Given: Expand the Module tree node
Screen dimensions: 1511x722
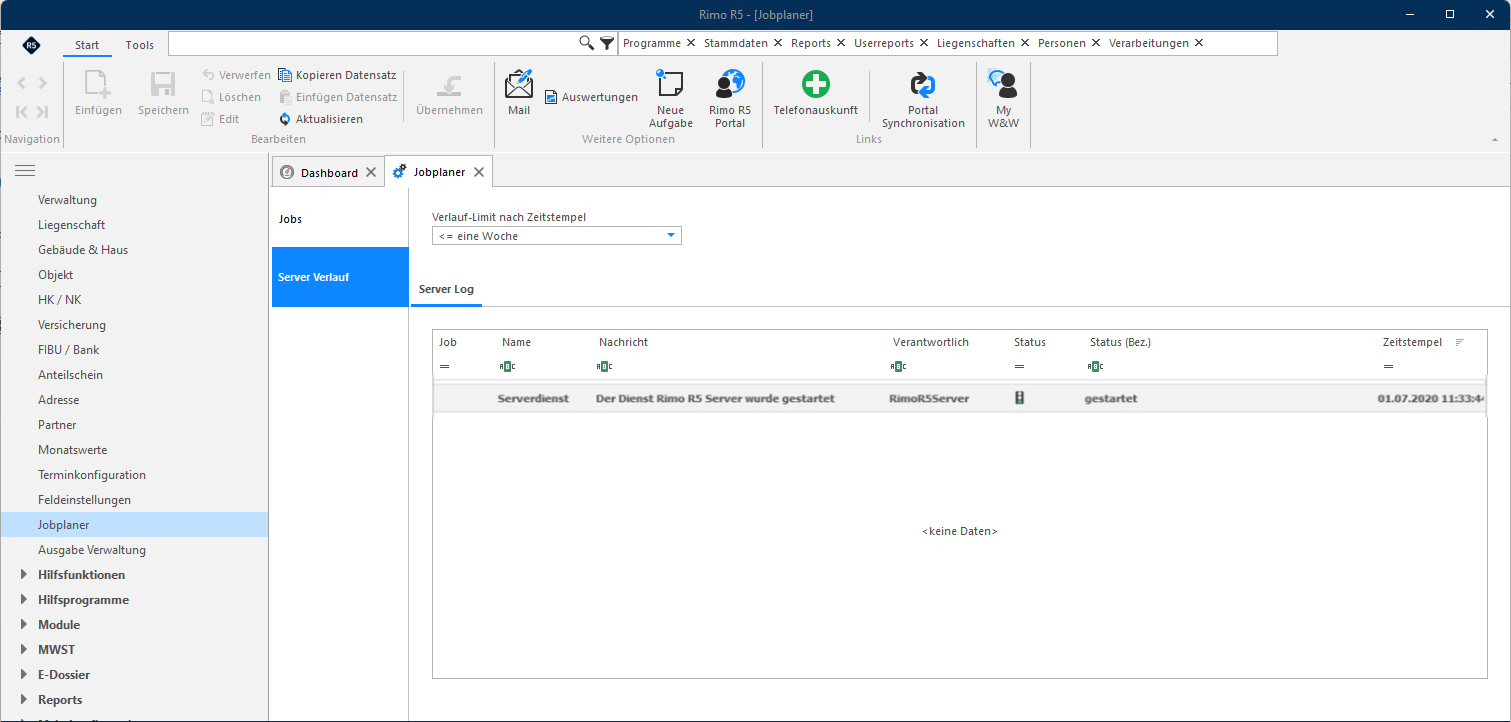Looking at the screenshot, I should (x=24, y=625).
